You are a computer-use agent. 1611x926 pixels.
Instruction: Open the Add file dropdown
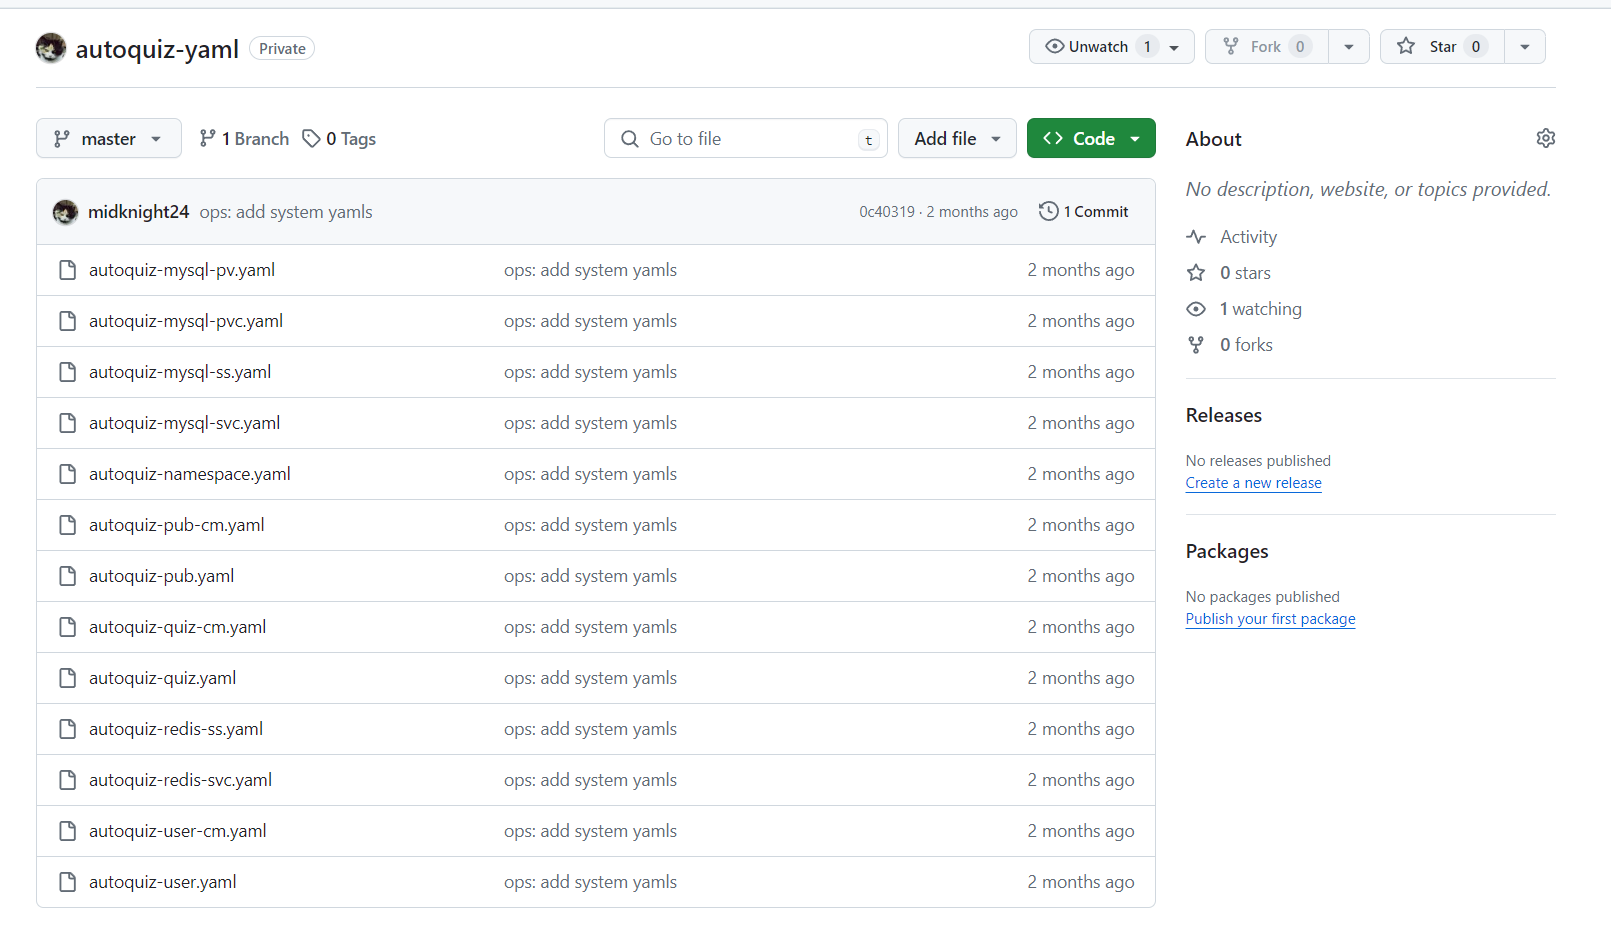point(956,139)
